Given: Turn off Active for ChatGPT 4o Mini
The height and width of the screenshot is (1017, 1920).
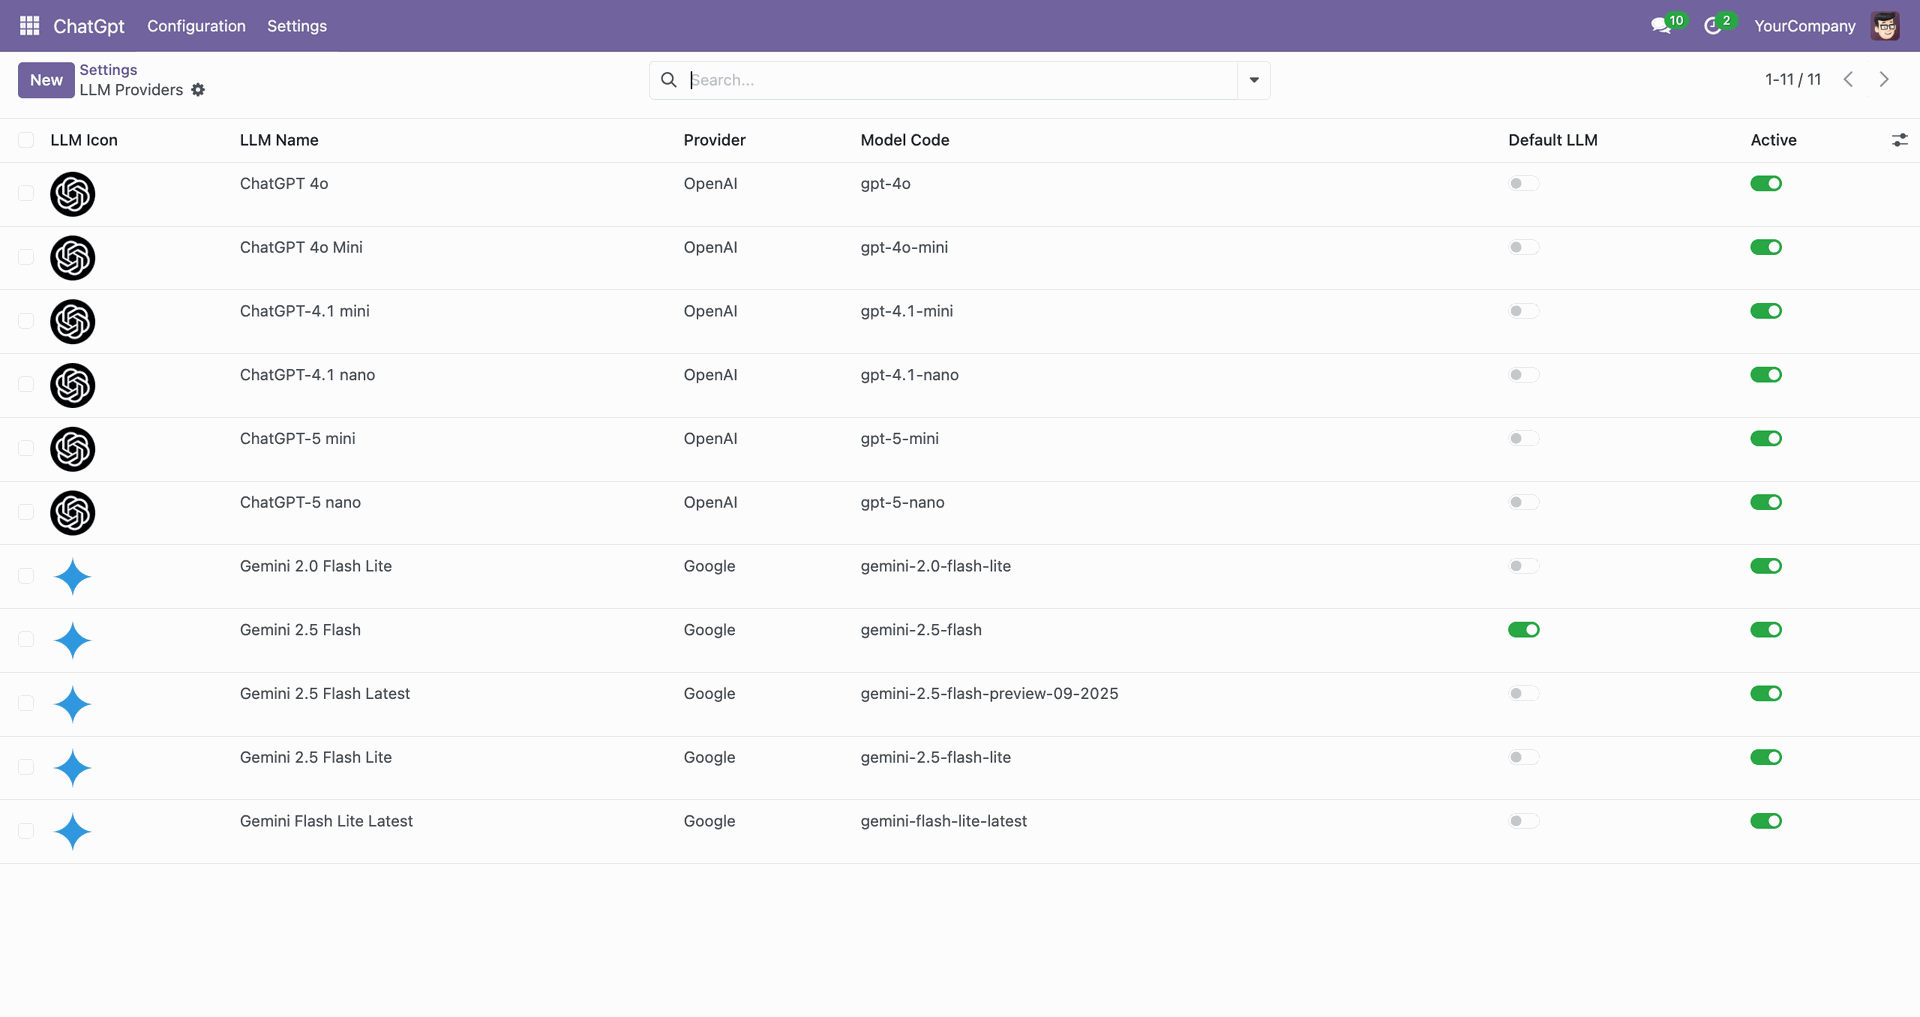Looking at the screenshot, I should pos(1766,248).
